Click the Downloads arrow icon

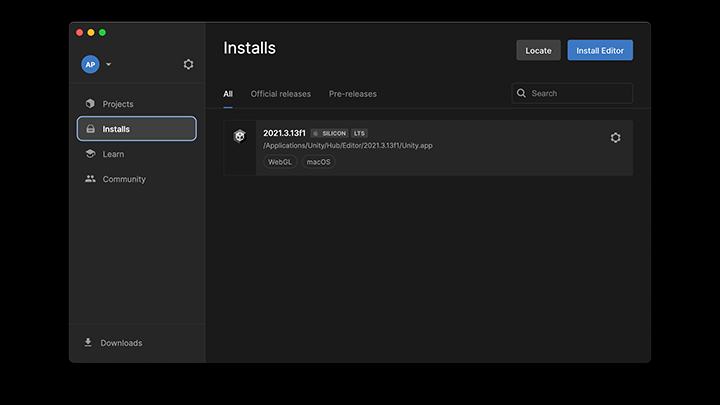click(x=88, y=343)
